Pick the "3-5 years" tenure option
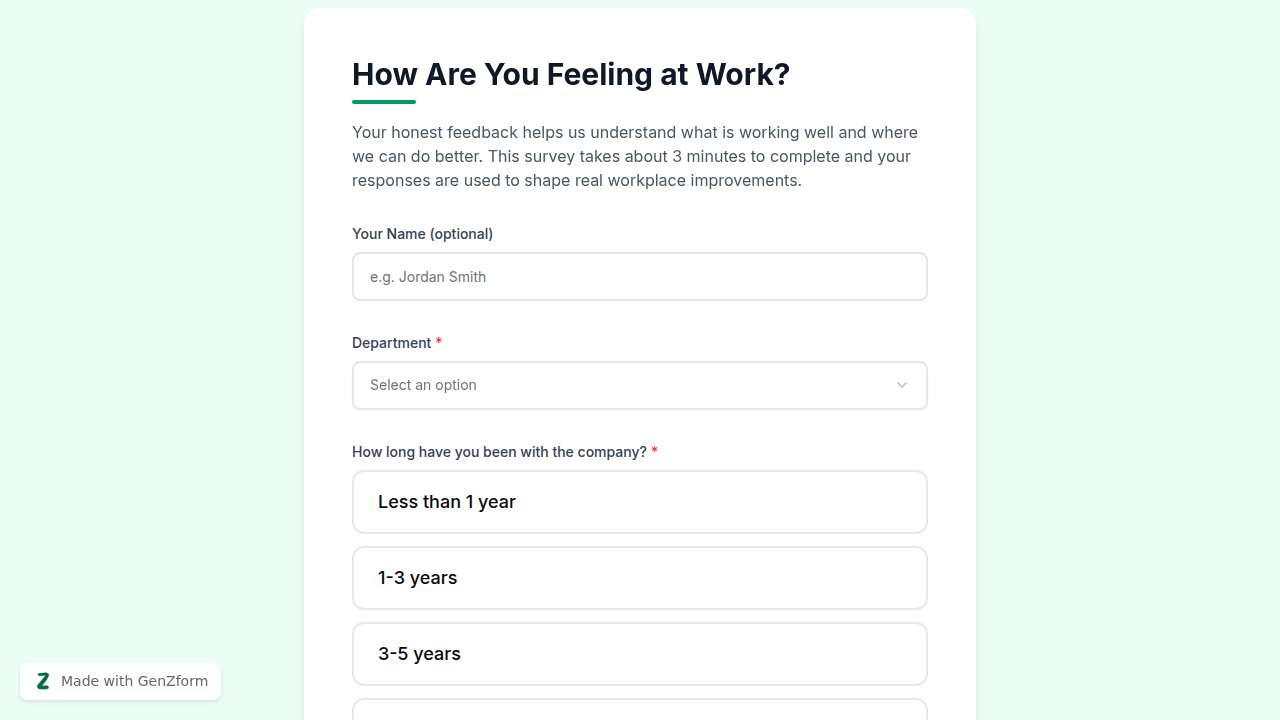Viewport: 1280px width, 720px height. (640, 654)
